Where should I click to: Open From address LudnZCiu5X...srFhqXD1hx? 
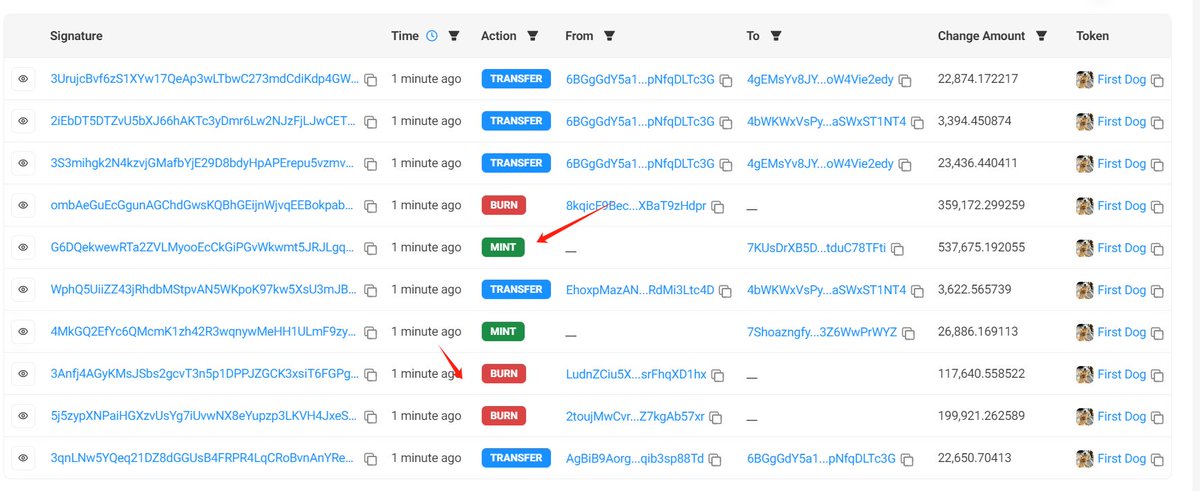636,374
